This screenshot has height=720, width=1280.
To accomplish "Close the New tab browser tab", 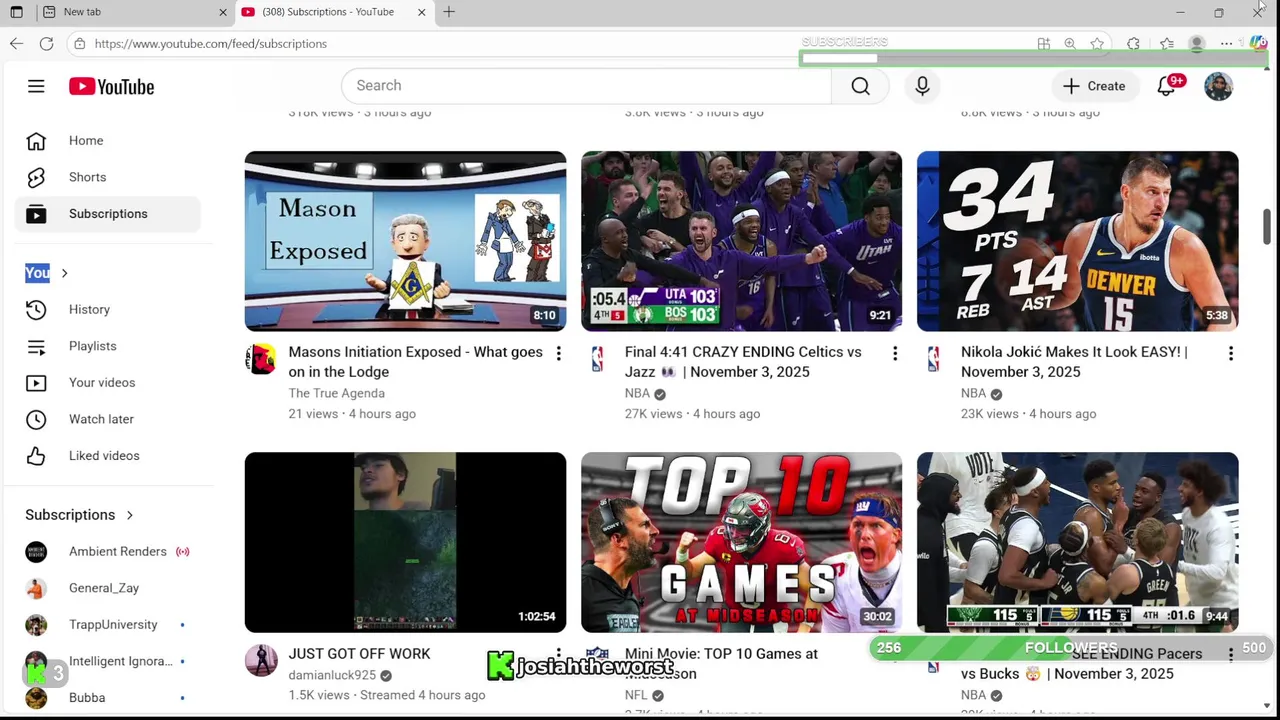I will click(223, 12).
